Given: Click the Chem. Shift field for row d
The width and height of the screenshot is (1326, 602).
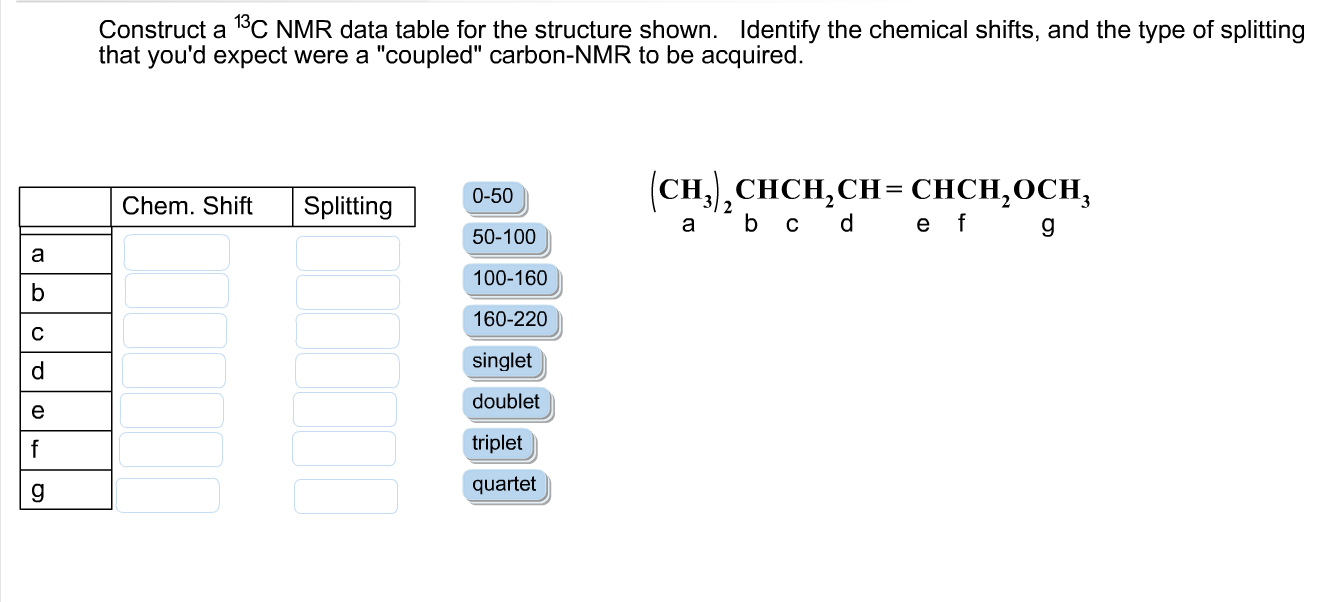Looking at the screenshot, I should (x=173, y=370).
